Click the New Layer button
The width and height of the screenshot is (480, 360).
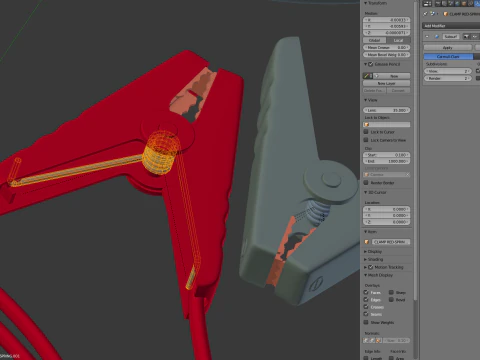coord(387,83)
